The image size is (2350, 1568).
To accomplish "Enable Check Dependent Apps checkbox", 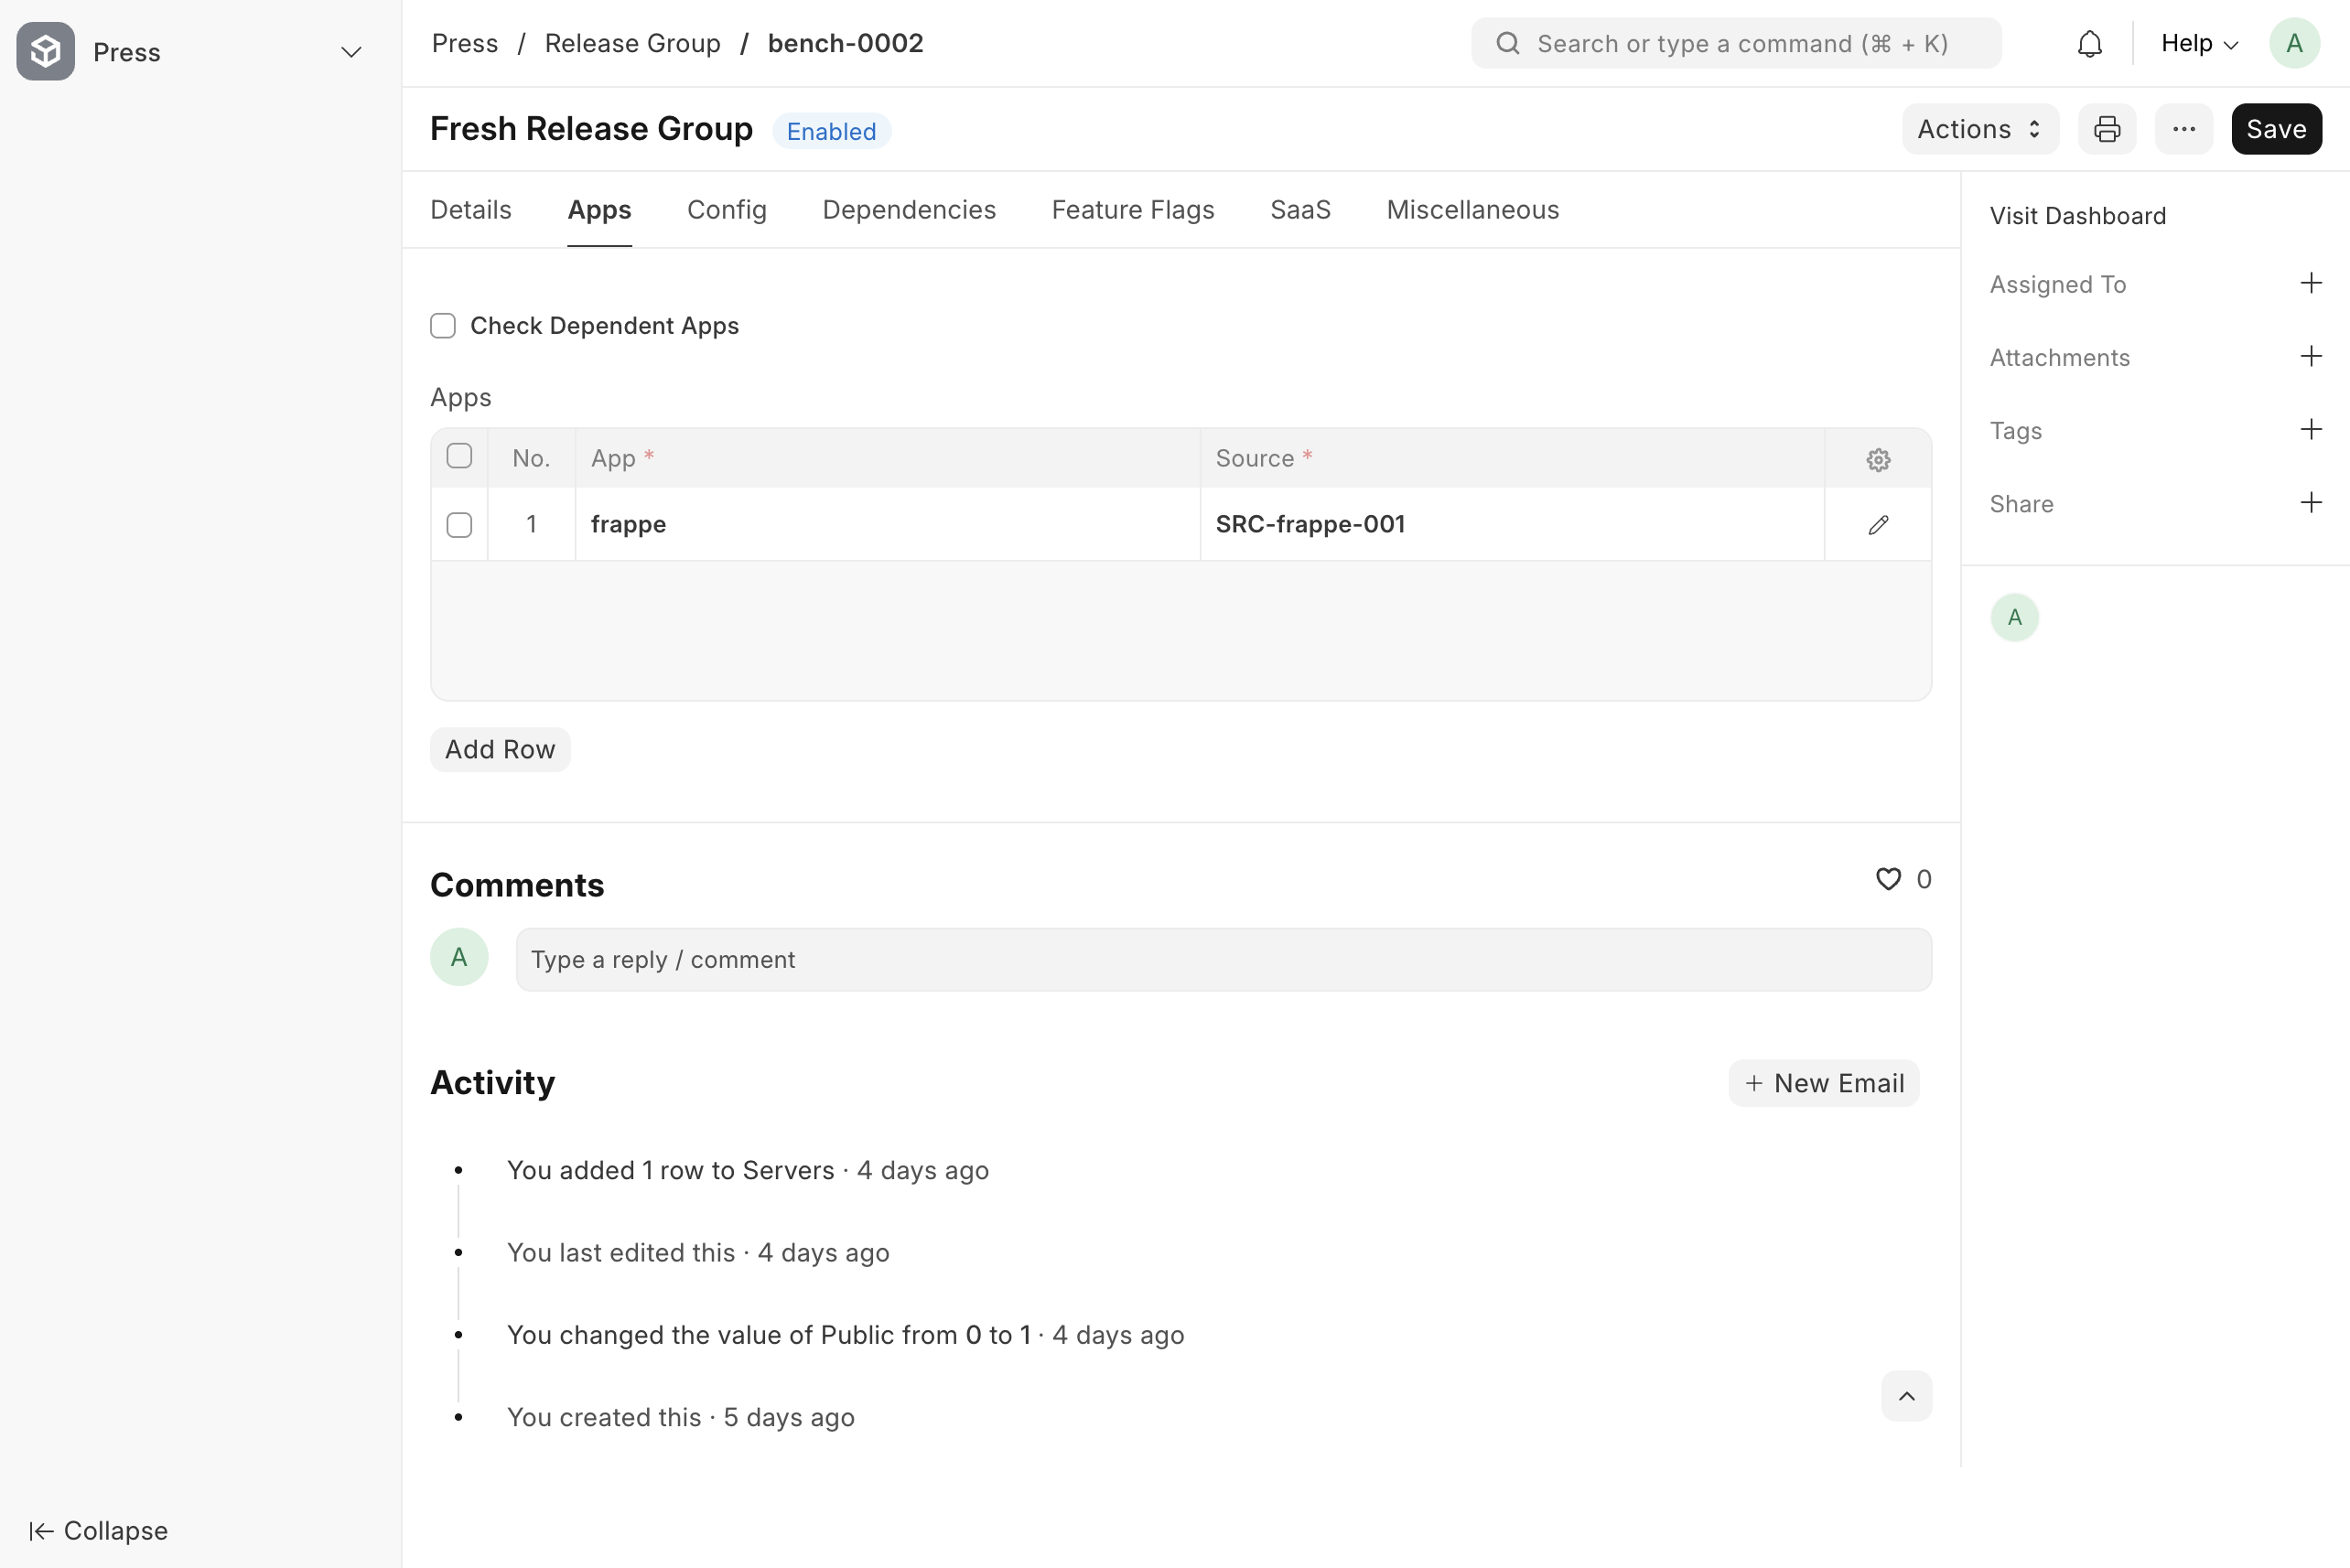I will point(443,326).
